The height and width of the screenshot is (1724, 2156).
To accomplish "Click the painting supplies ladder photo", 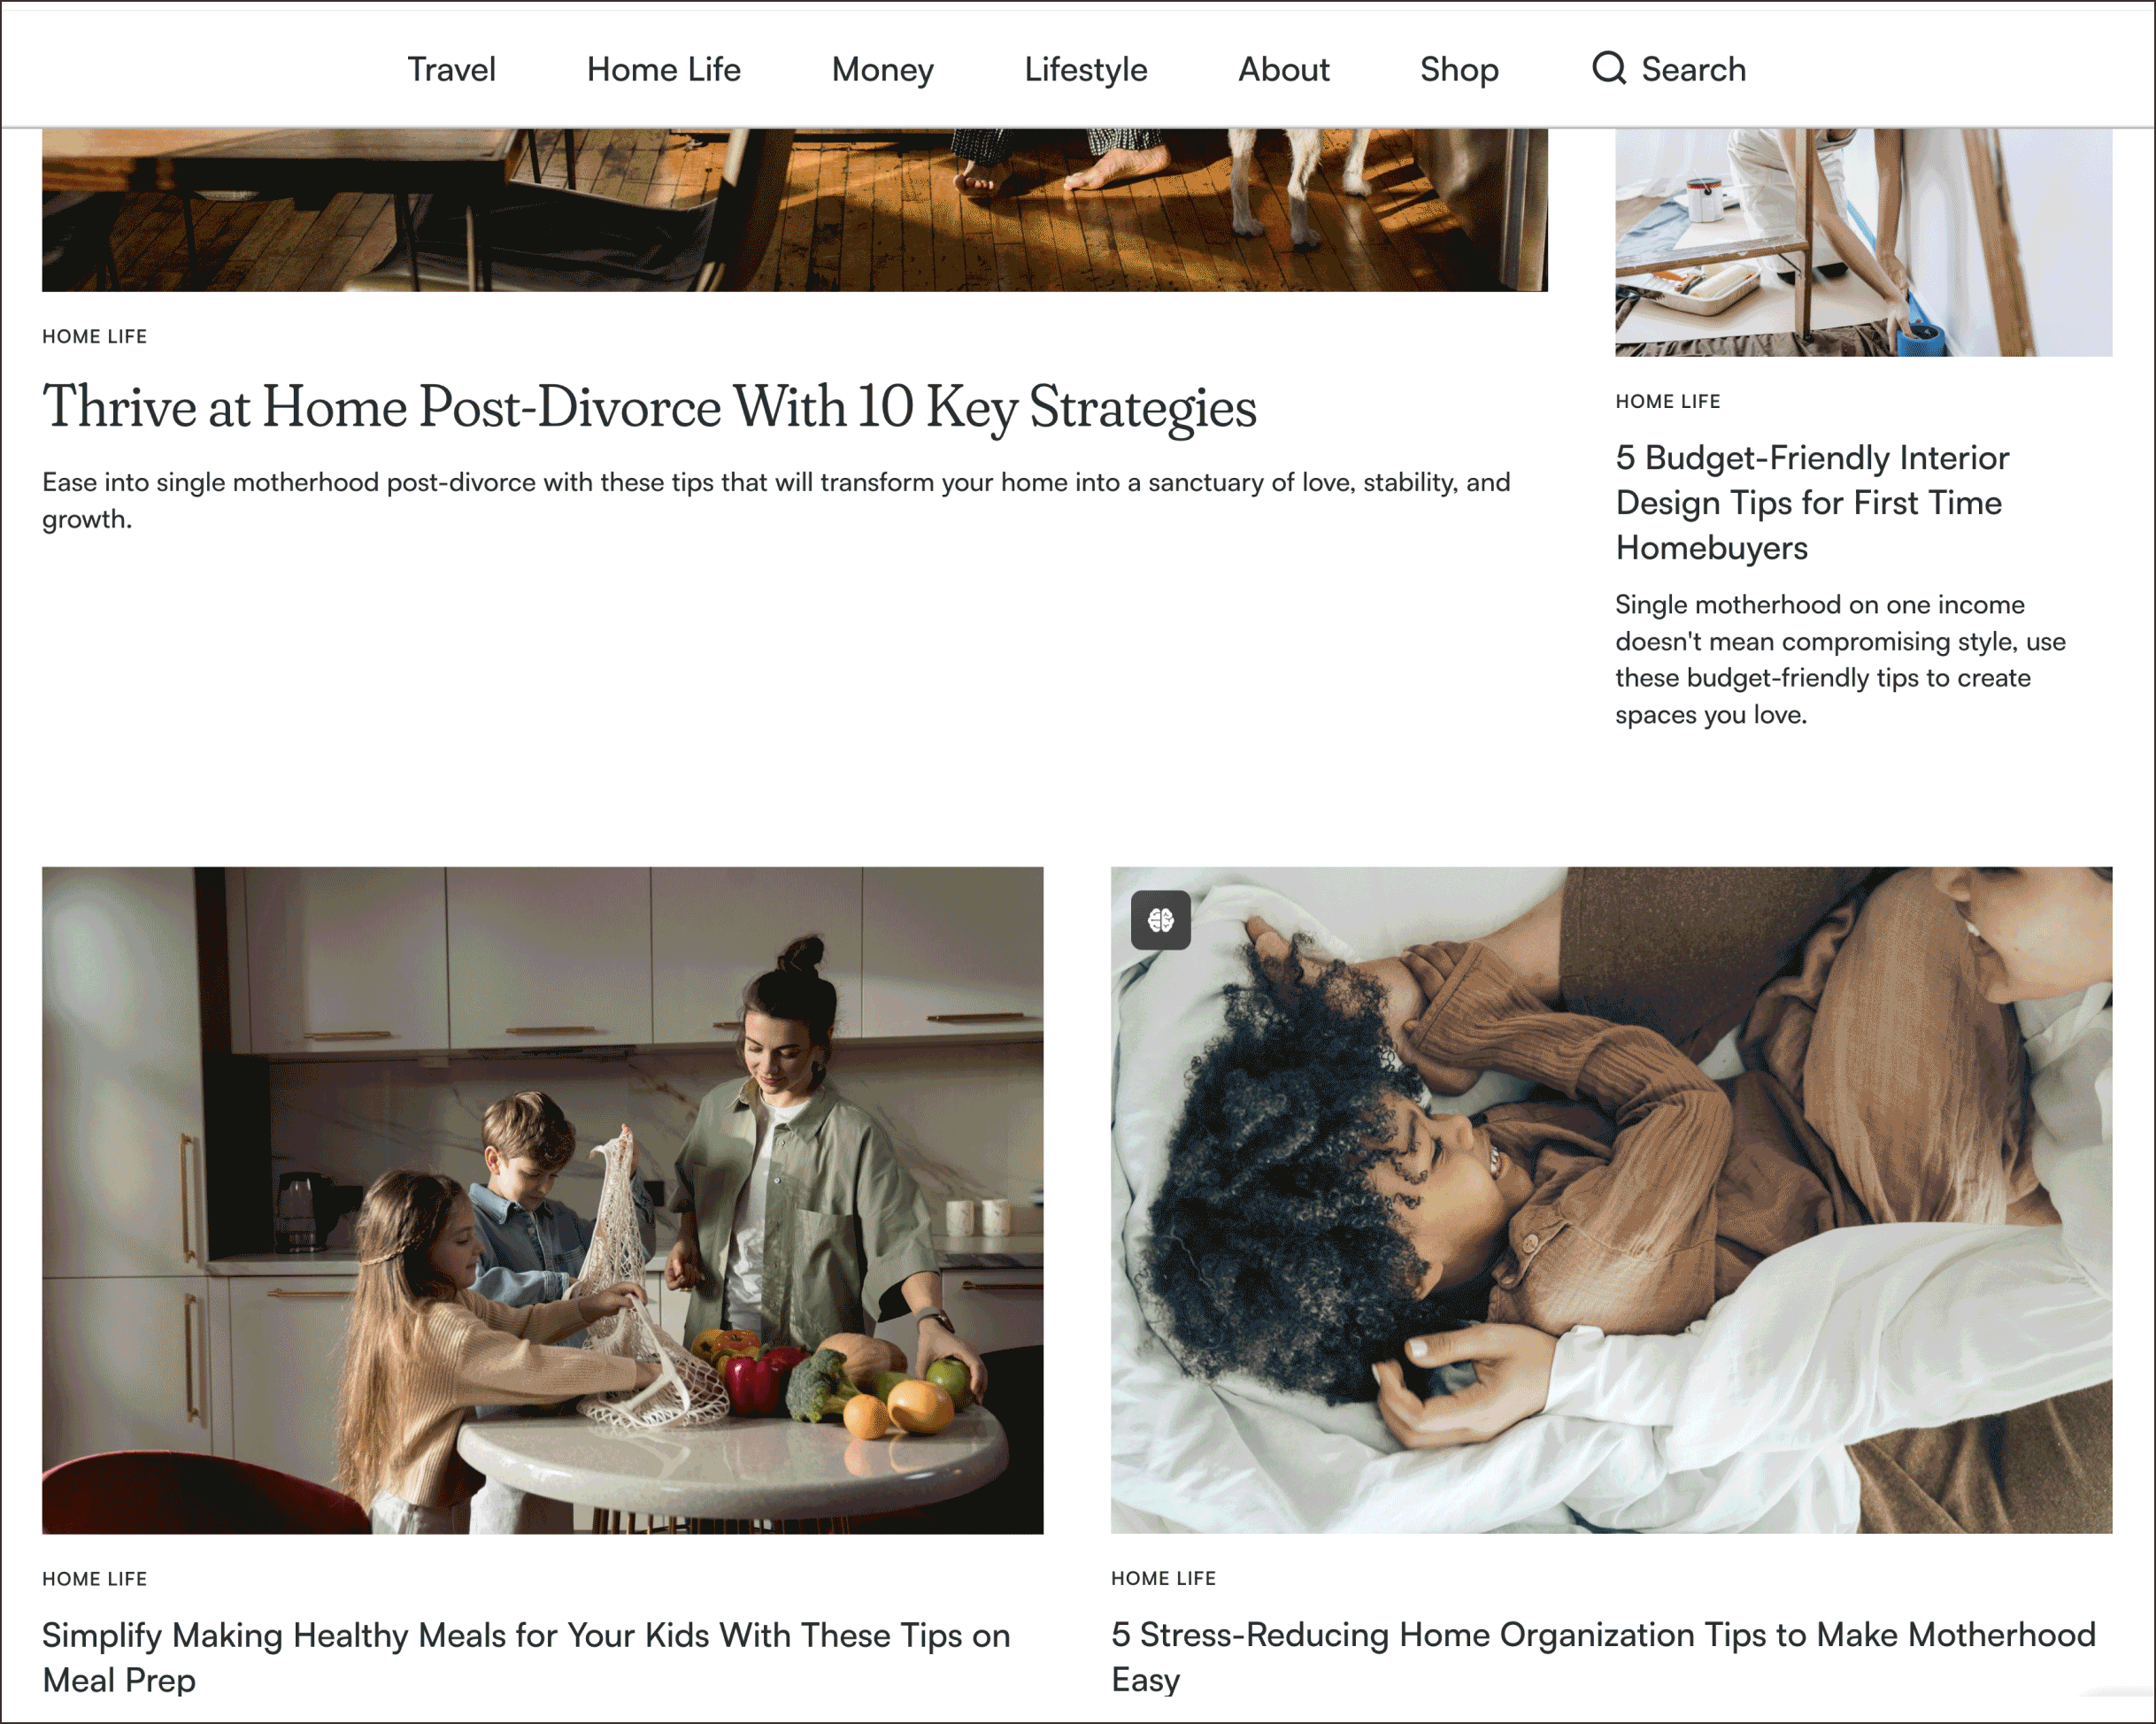I will pos(1864,242).
